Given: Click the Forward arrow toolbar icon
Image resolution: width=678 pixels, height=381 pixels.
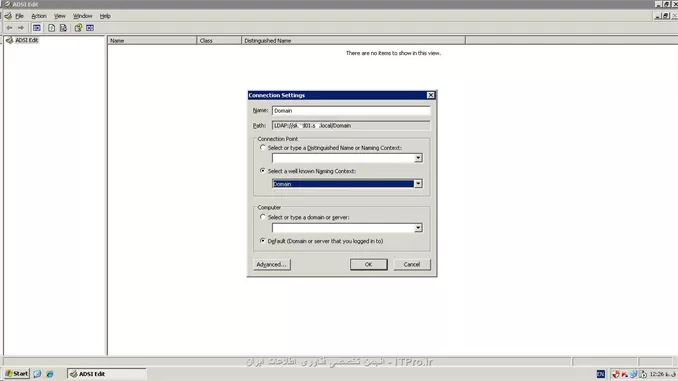Looking at the screenshot, I should 21,28.
